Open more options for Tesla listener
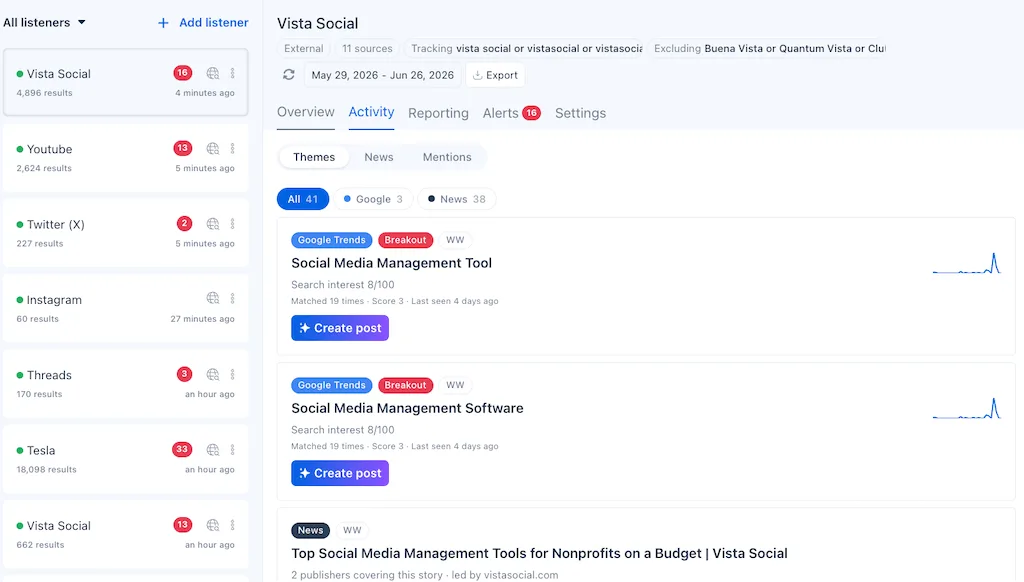The width and height of the screenshot is (1024, 582). 232,449
